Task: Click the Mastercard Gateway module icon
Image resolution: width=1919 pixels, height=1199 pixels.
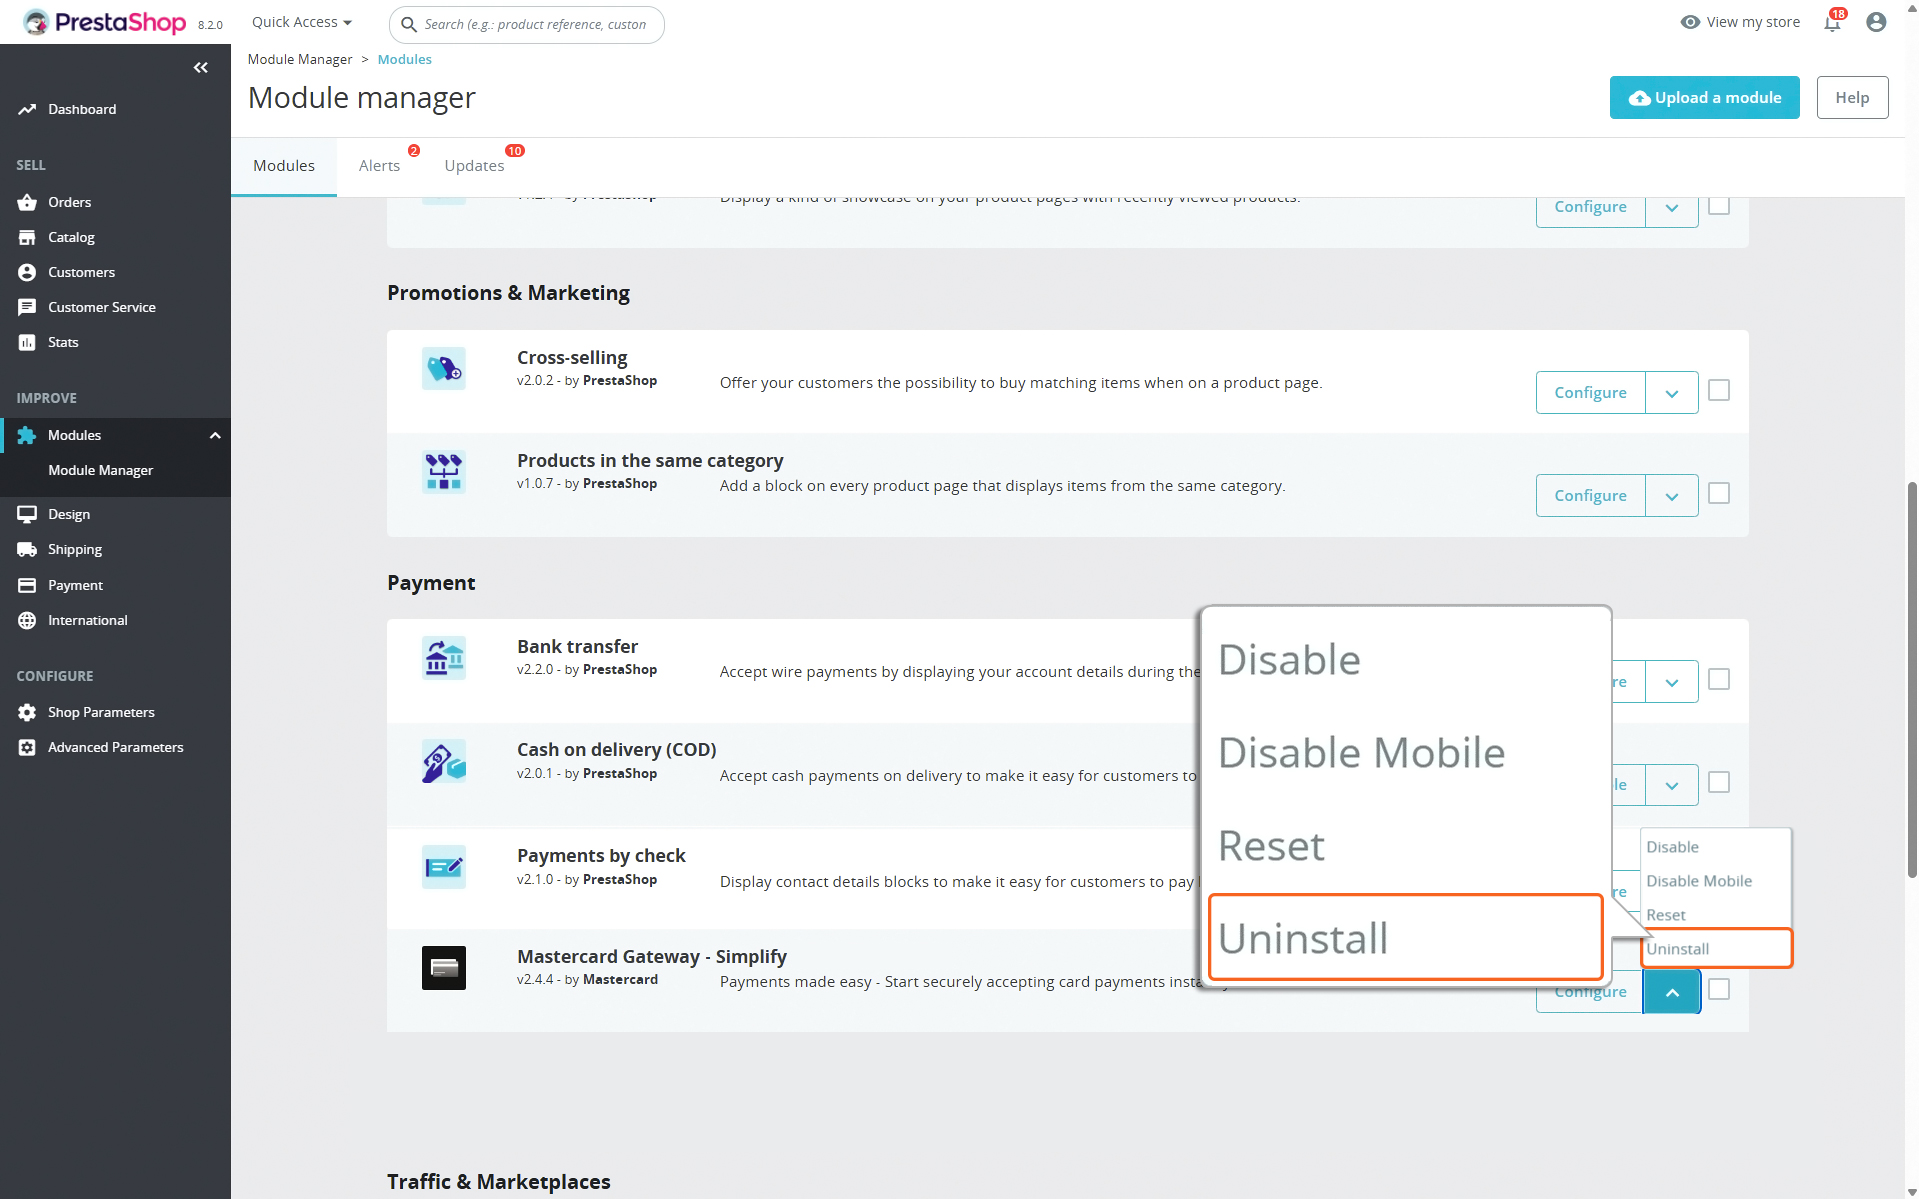Action: click(x=444, y=968)
